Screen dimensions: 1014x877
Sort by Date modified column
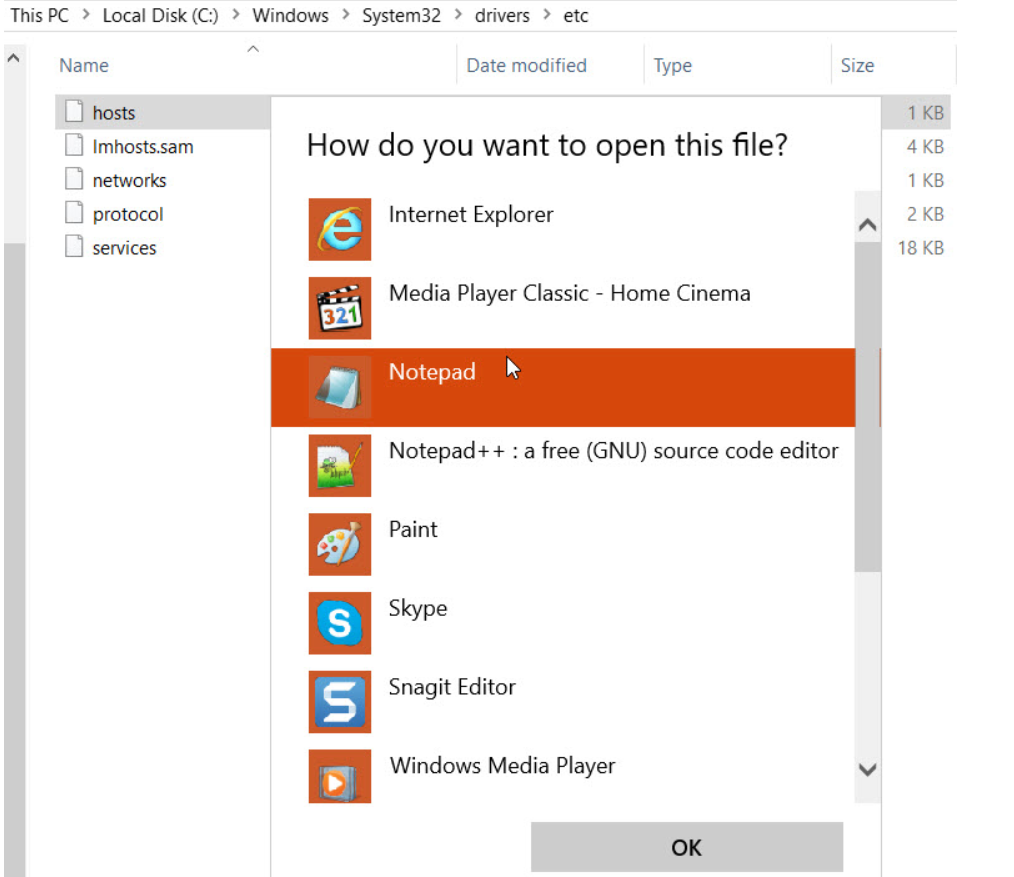526,66
